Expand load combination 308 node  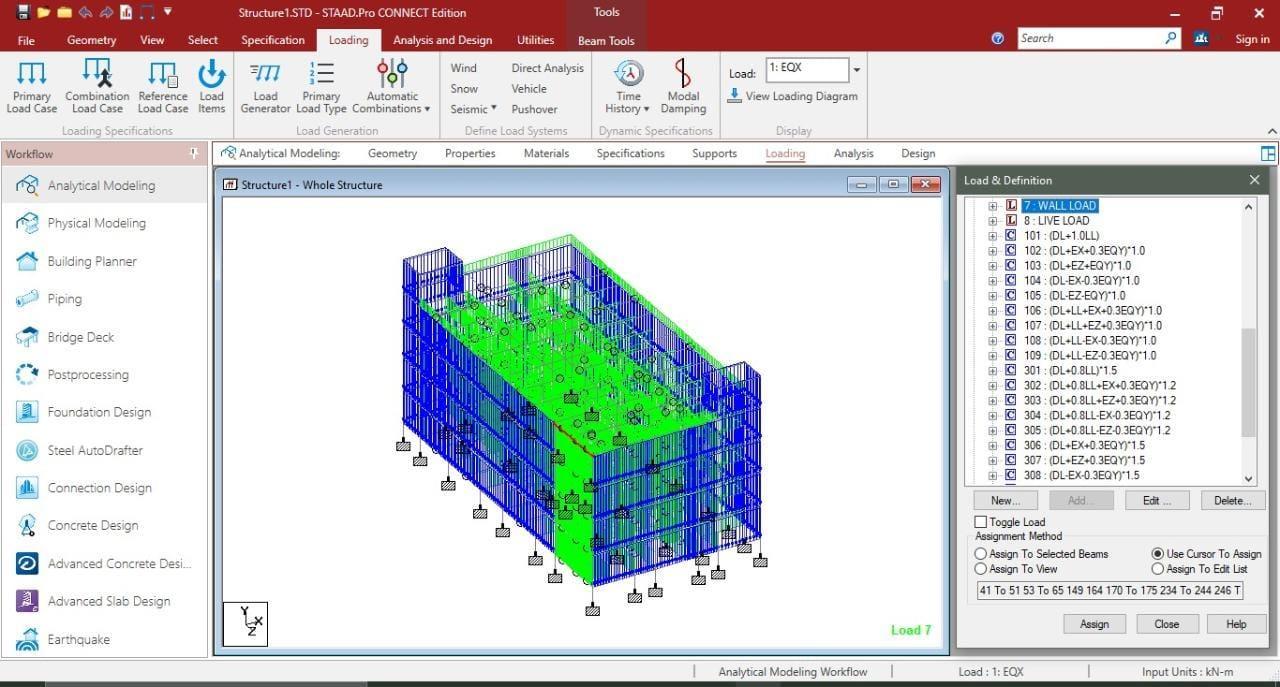(993, 476)
